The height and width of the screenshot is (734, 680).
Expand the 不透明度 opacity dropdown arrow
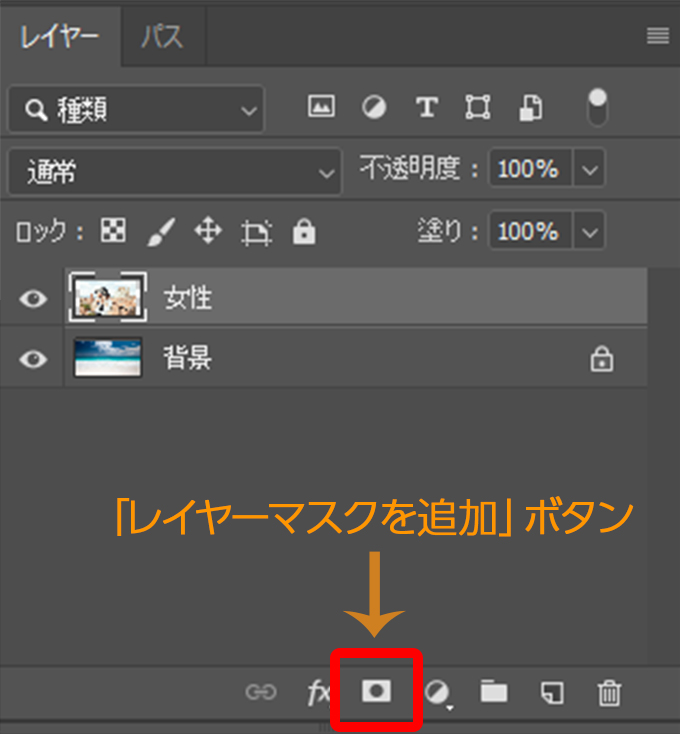590,170
